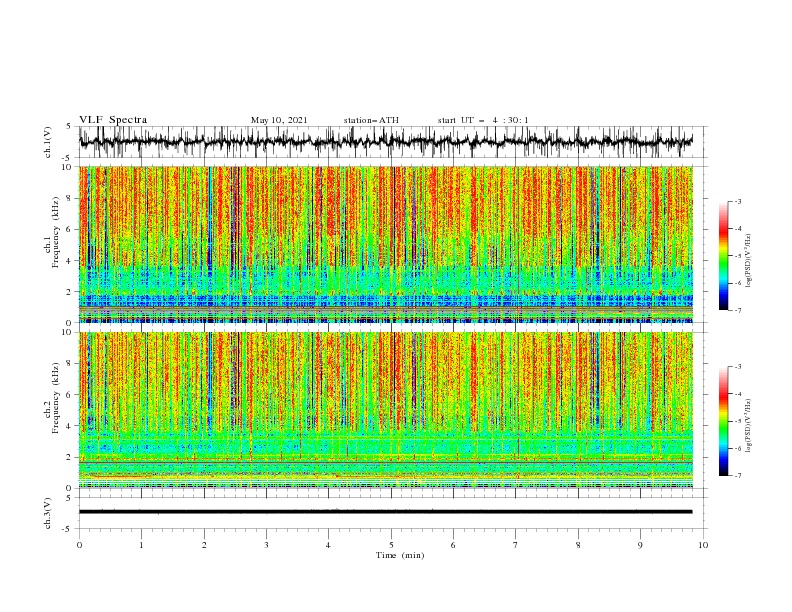The height and width of the screenshot is (612, 792).
Task: Click the ch.2 'log(PSD)(V²/Hz)' colorbar label
Action: pos(749,425)
